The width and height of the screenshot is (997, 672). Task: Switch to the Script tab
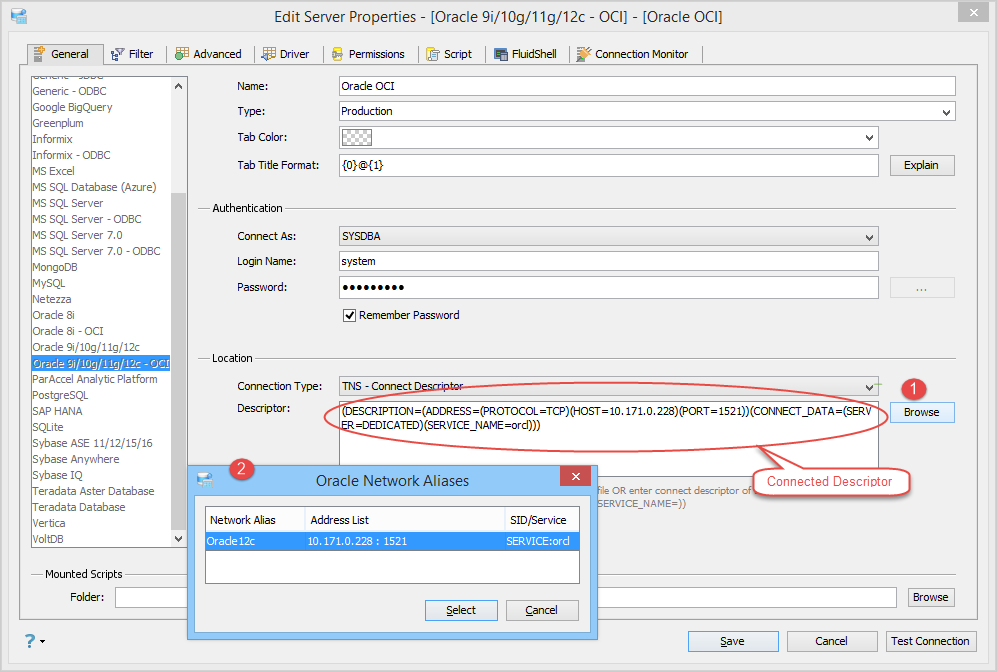pos(449,54)
